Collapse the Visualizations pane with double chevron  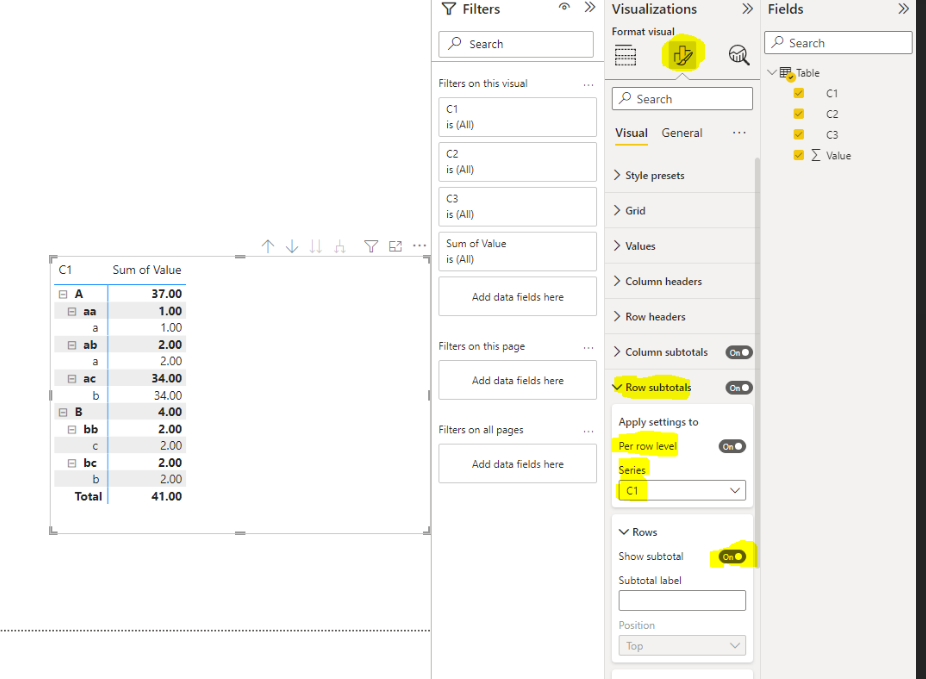748,8
